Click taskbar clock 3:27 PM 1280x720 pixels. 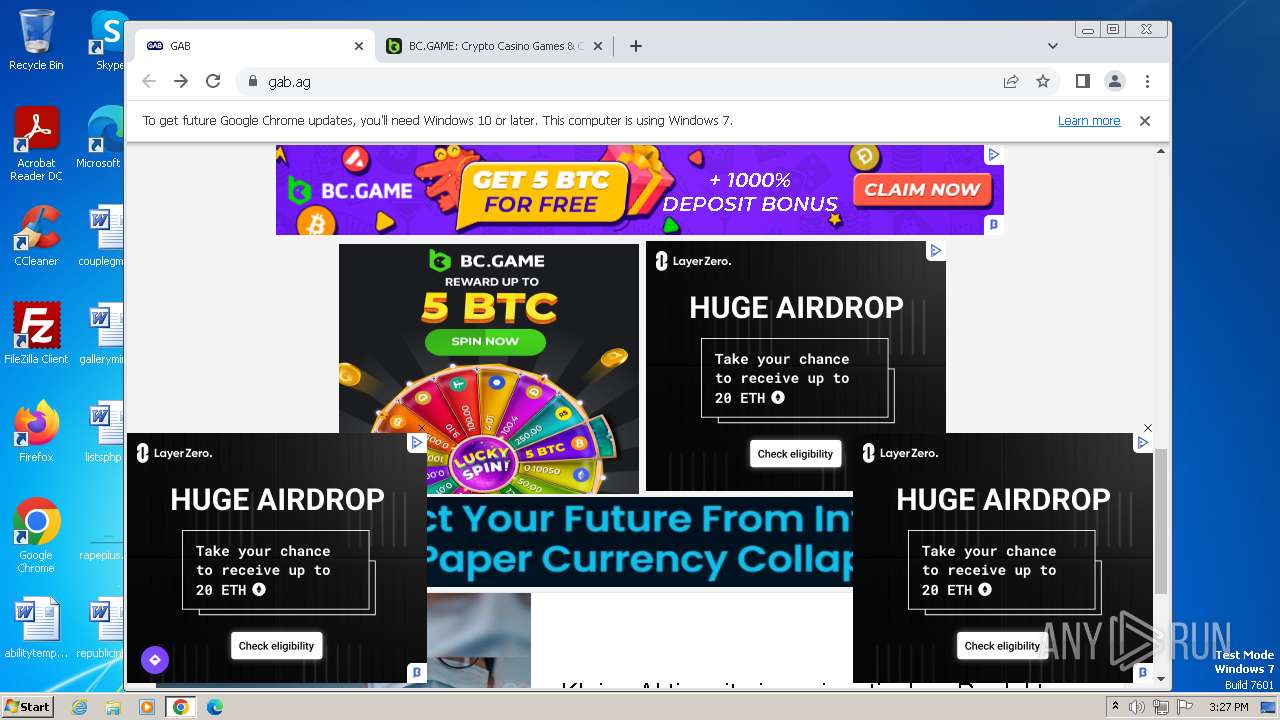1228,707
